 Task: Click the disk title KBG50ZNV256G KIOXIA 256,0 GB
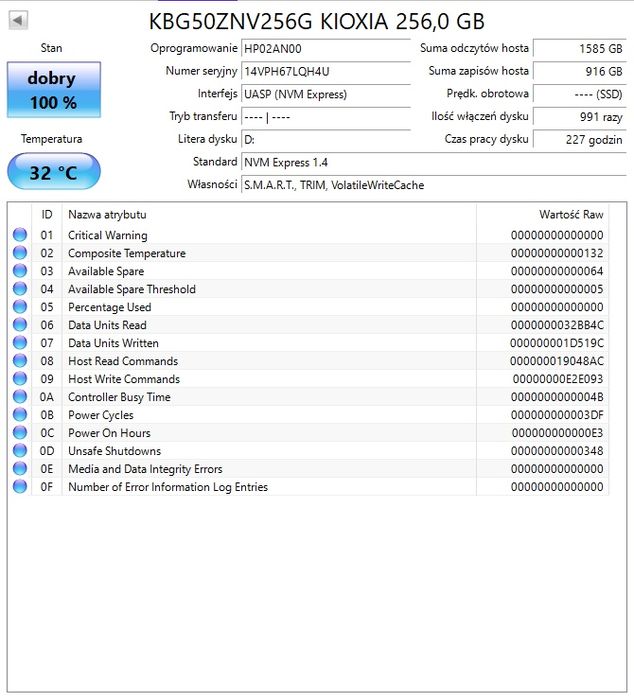(317, 21)
